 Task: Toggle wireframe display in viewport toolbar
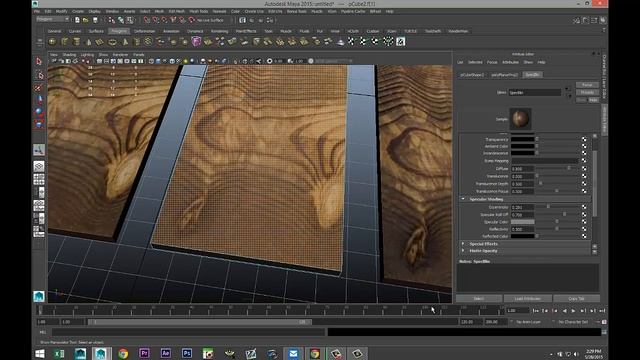pos(151,61)
